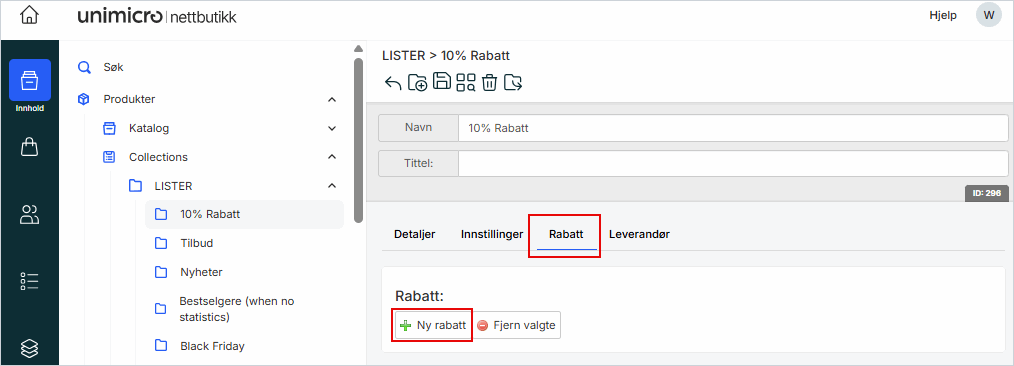
Task: Save using the floppy disk icon
Action: click(x=442, y=81)
